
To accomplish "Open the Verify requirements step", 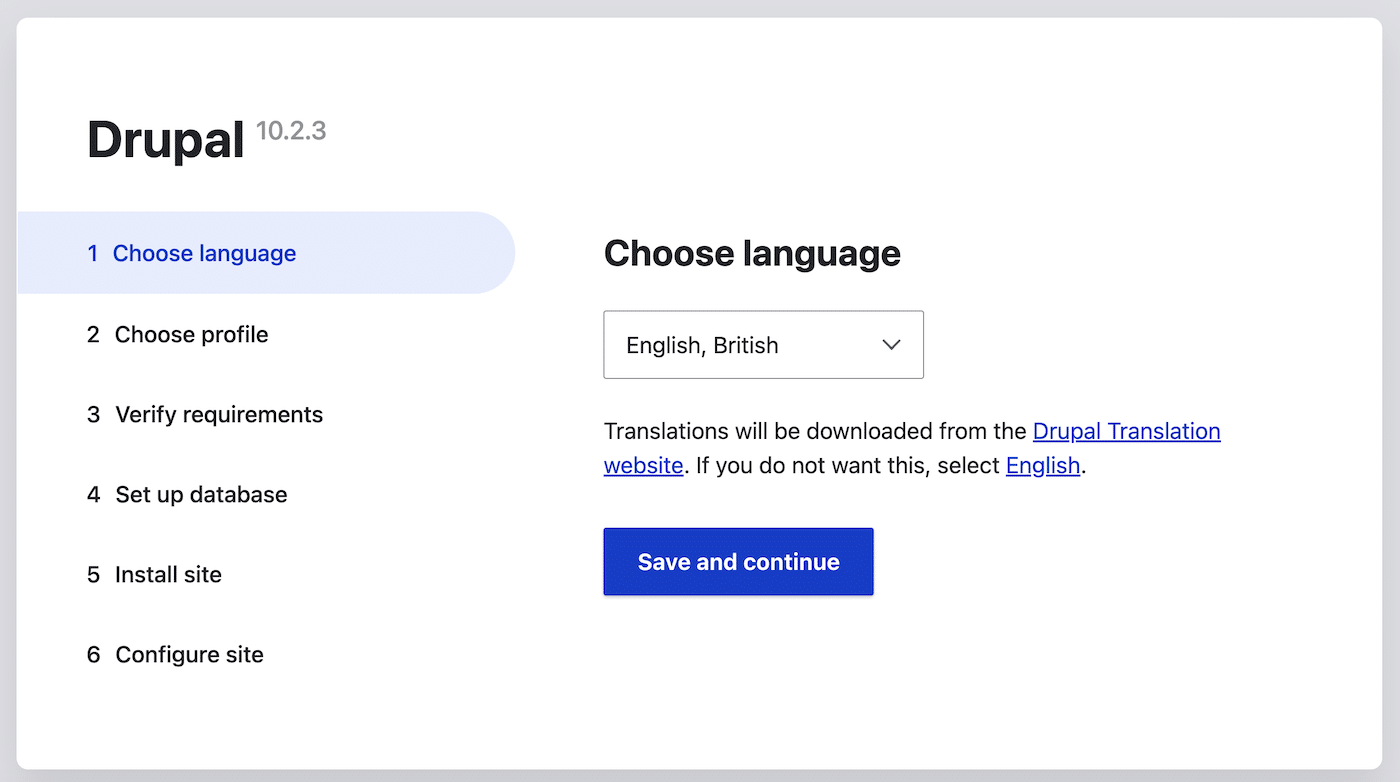I will click(x=219, y=414).
